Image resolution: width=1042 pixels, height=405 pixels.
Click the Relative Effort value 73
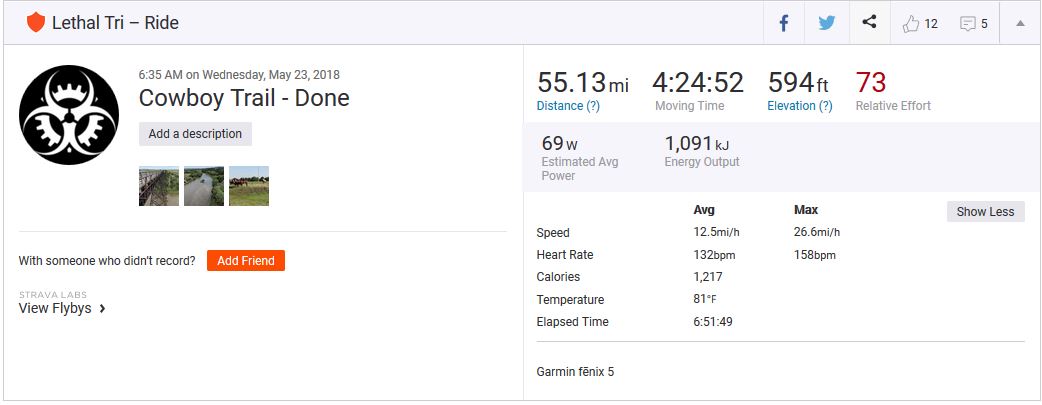tap(871, 82)
